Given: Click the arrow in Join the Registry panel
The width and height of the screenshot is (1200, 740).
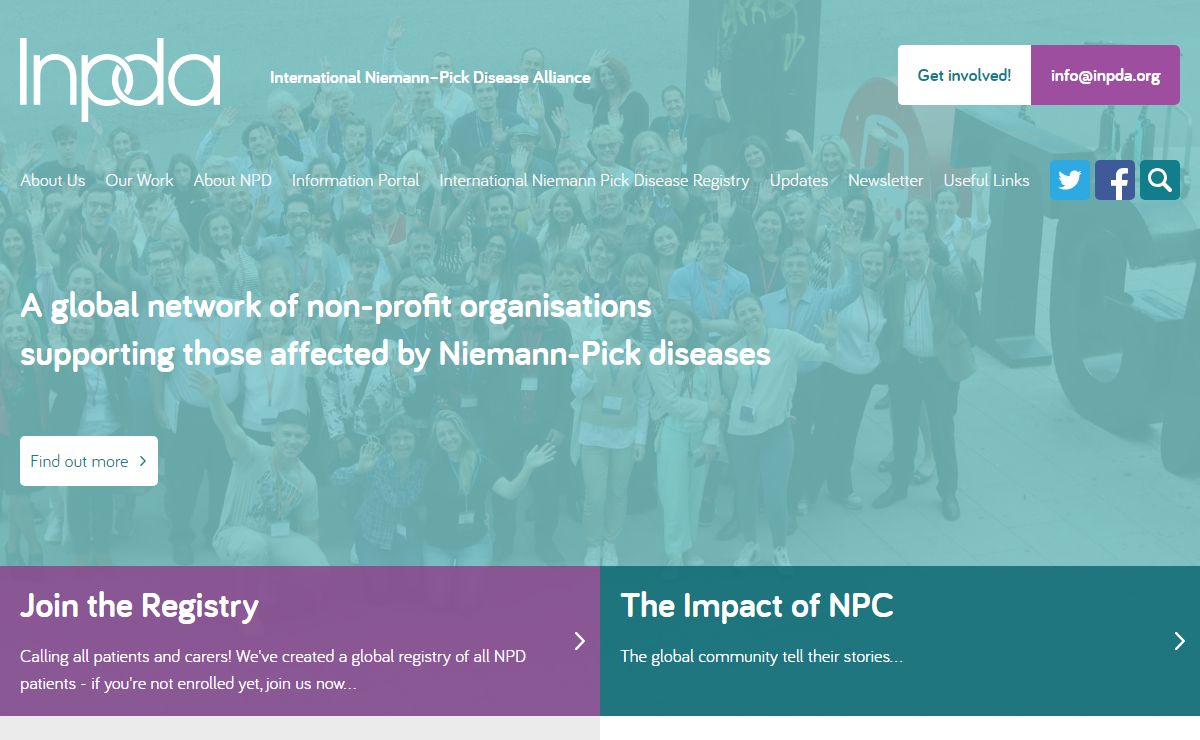Looking at the screenshot, I should [579, 641].
